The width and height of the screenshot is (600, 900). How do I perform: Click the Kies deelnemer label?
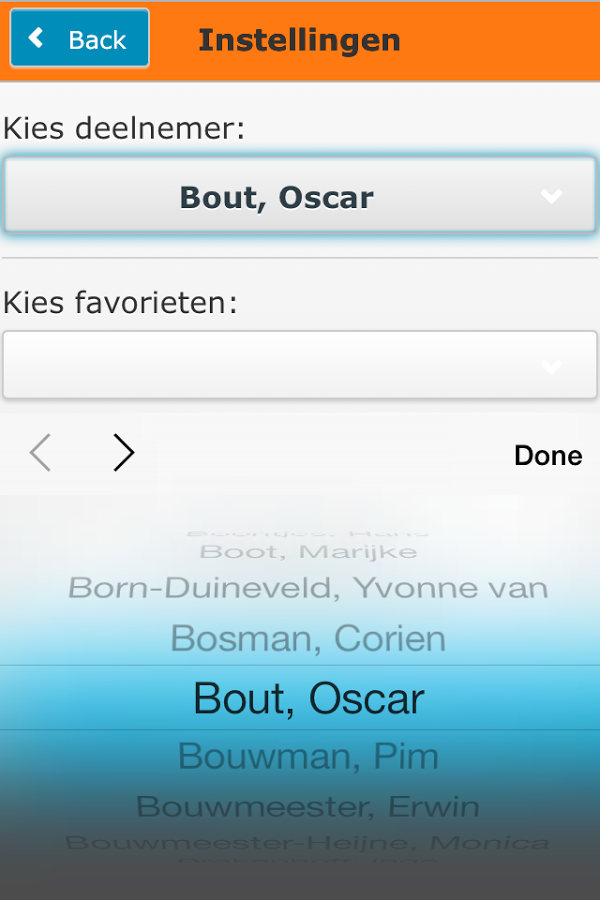click(x=124, y=128)
